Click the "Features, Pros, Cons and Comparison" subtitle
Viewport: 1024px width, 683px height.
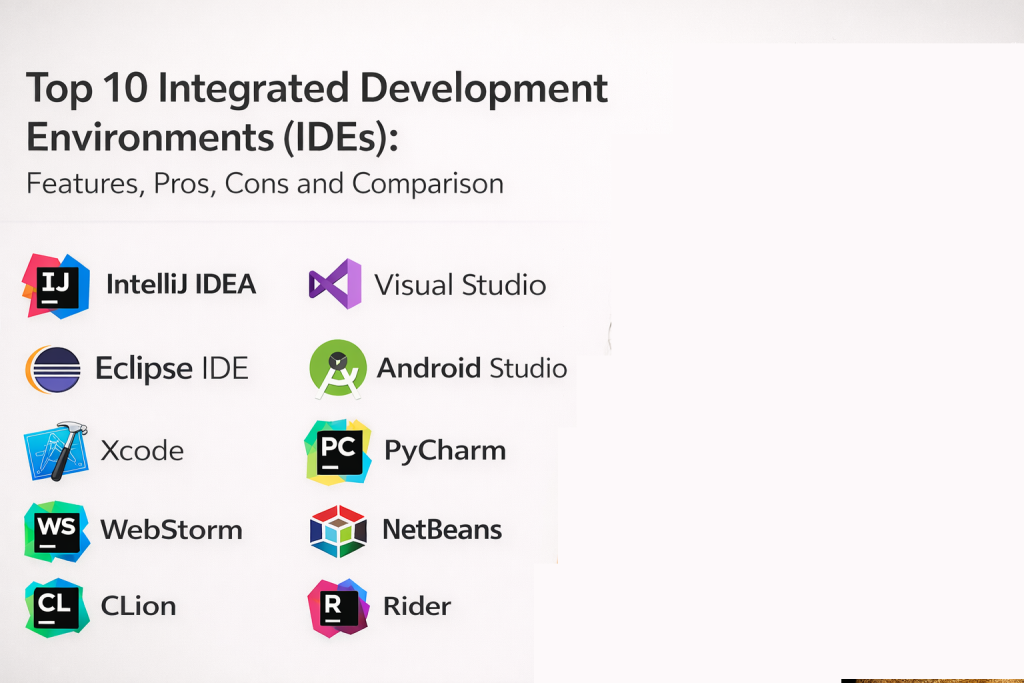click(x=265, y=184)
